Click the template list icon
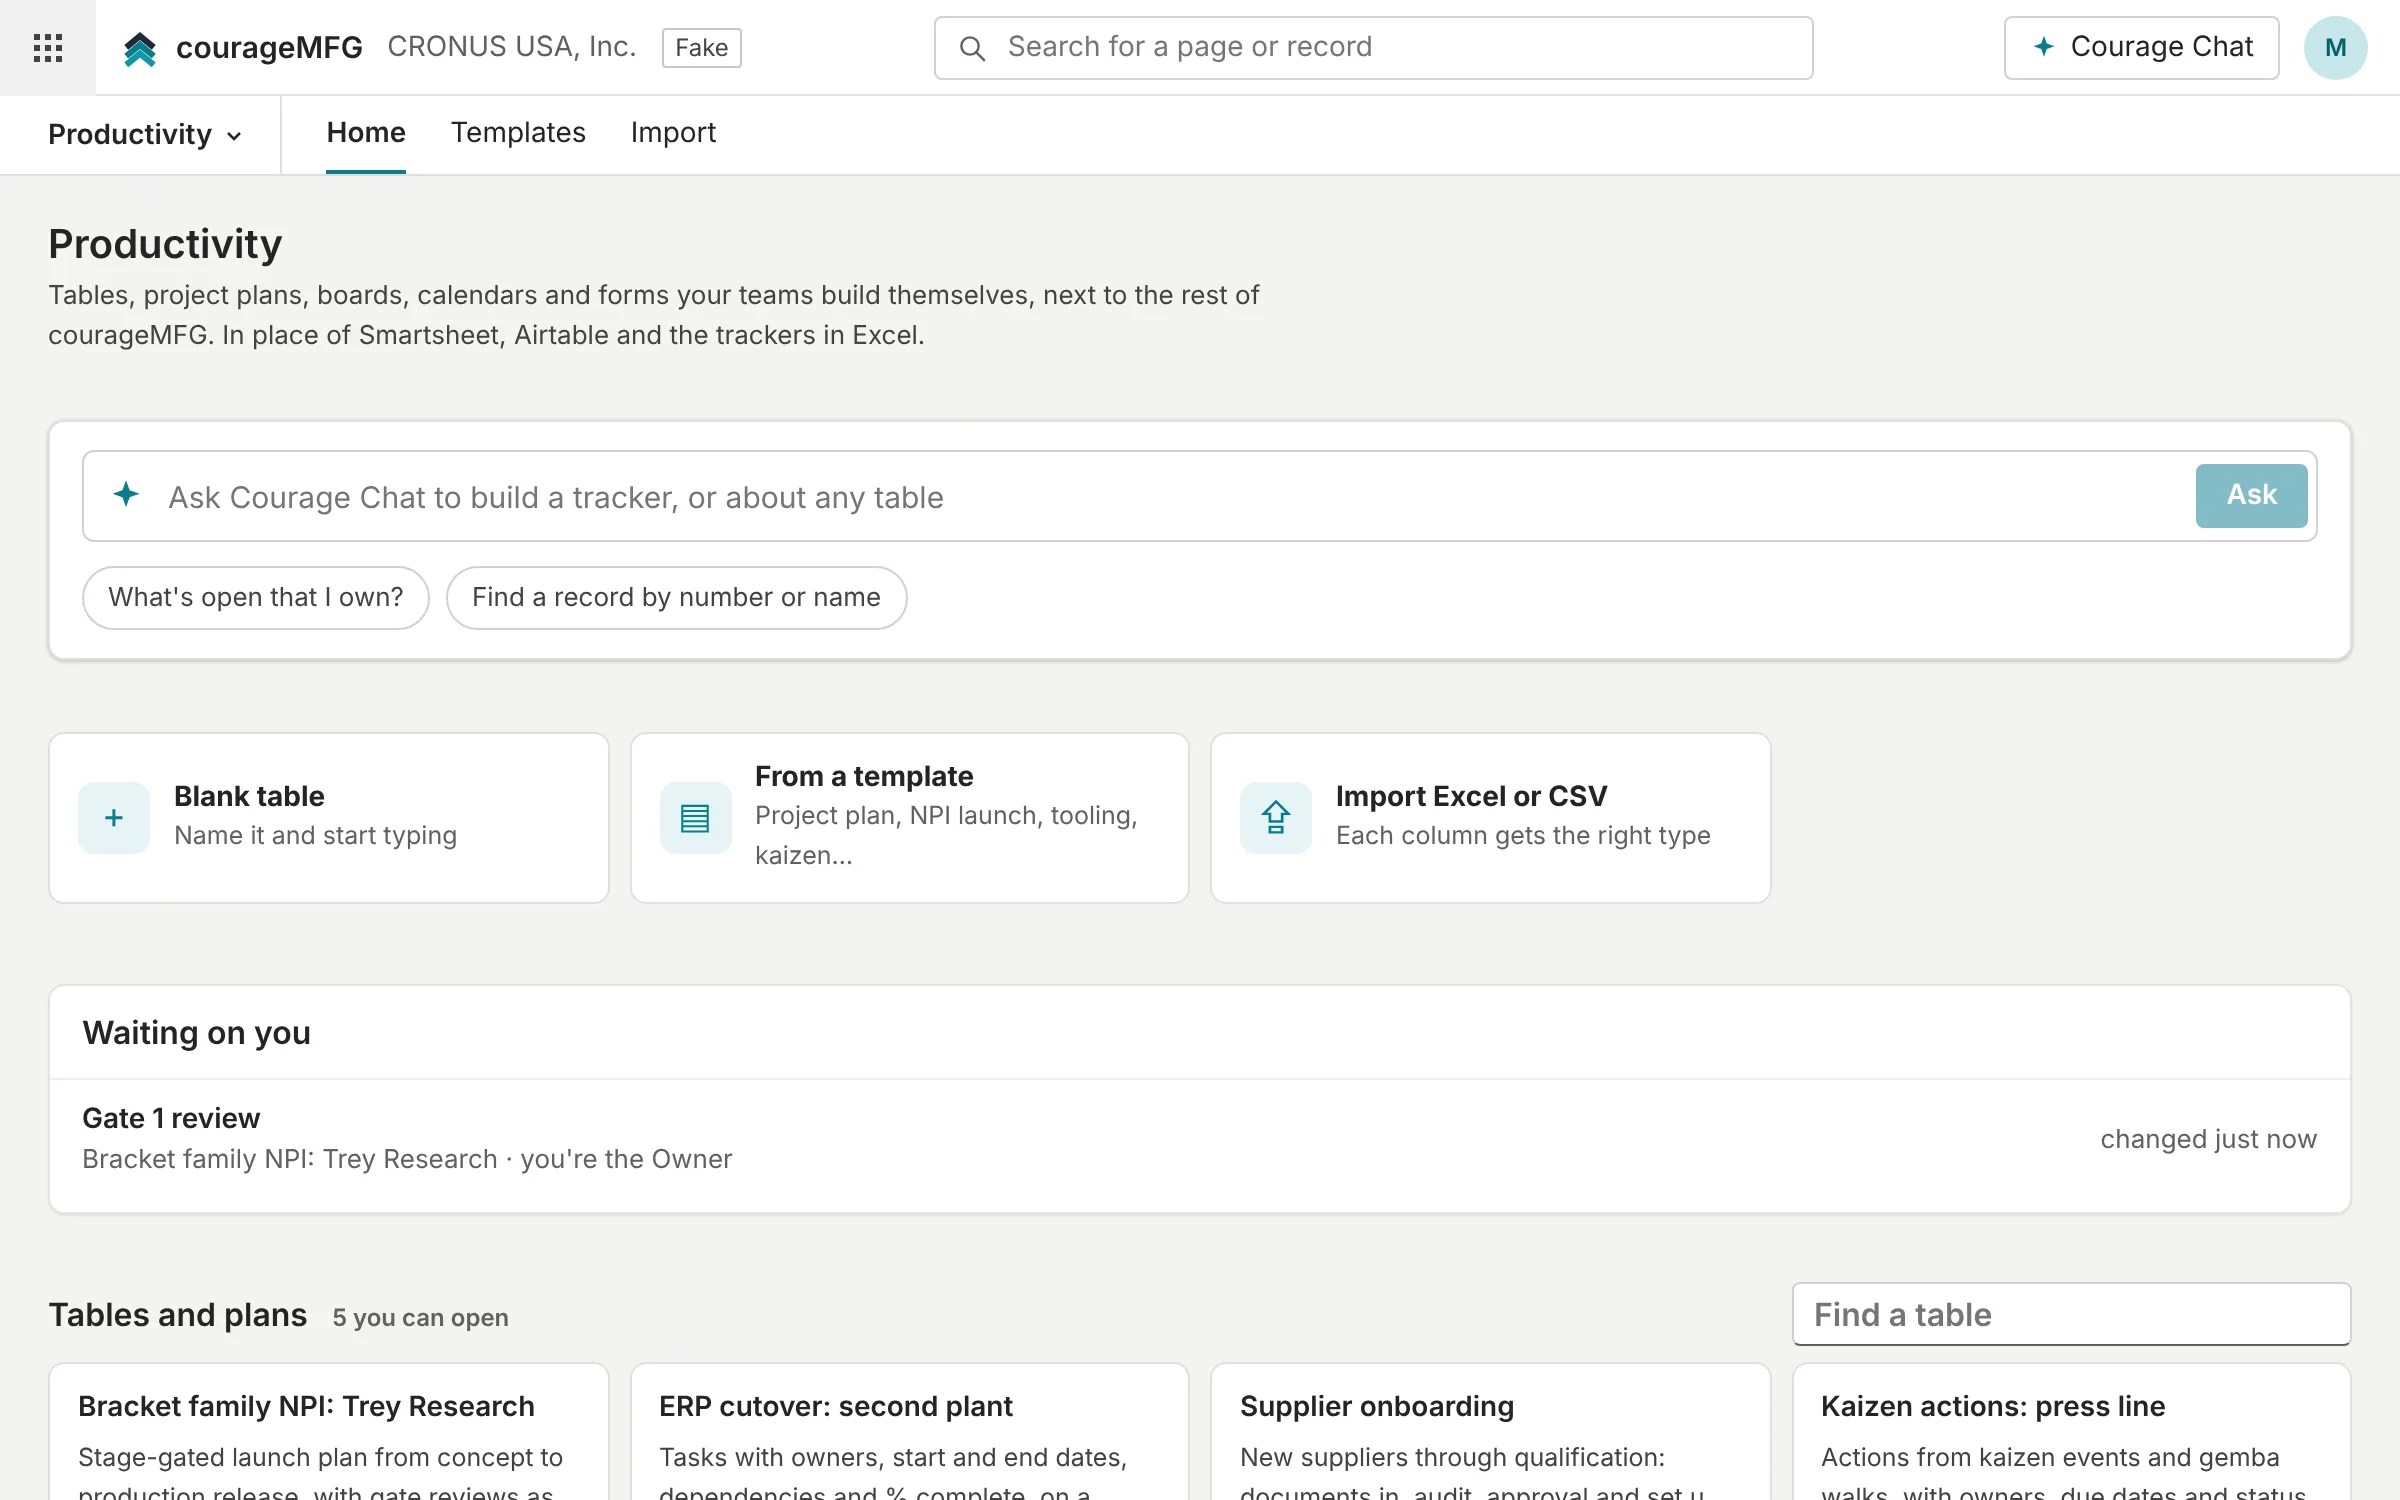 pyautogui.click(x=695, y=818)
